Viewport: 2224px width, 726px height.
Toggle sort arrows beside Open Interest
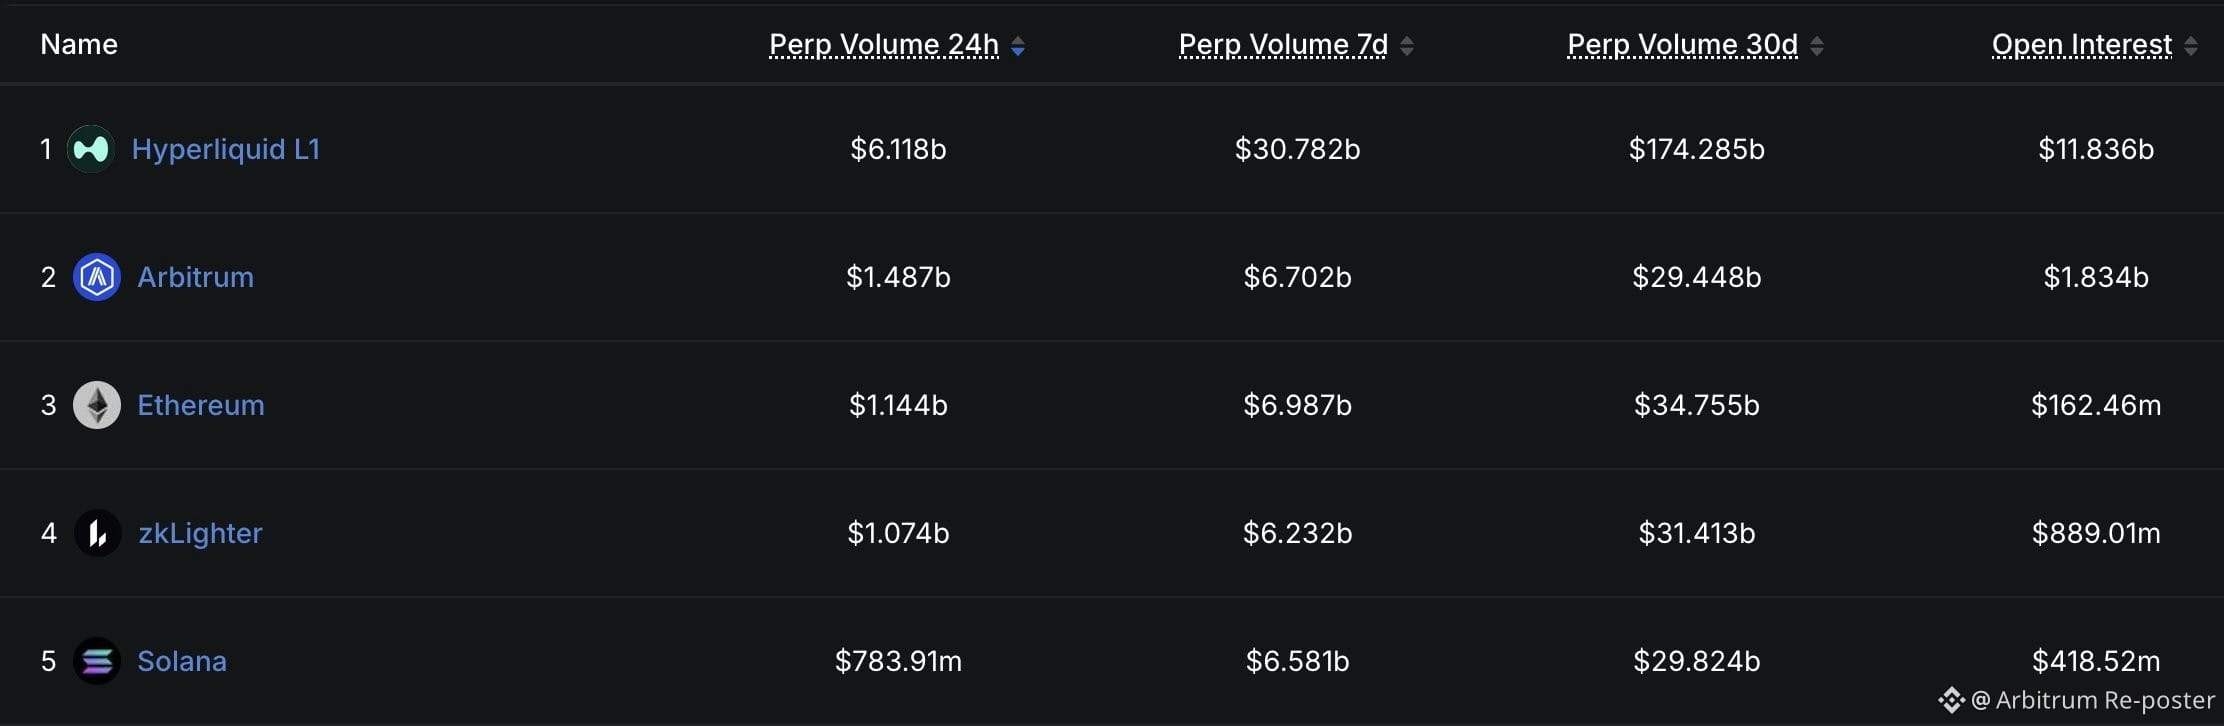click(x=2191, y=46)
